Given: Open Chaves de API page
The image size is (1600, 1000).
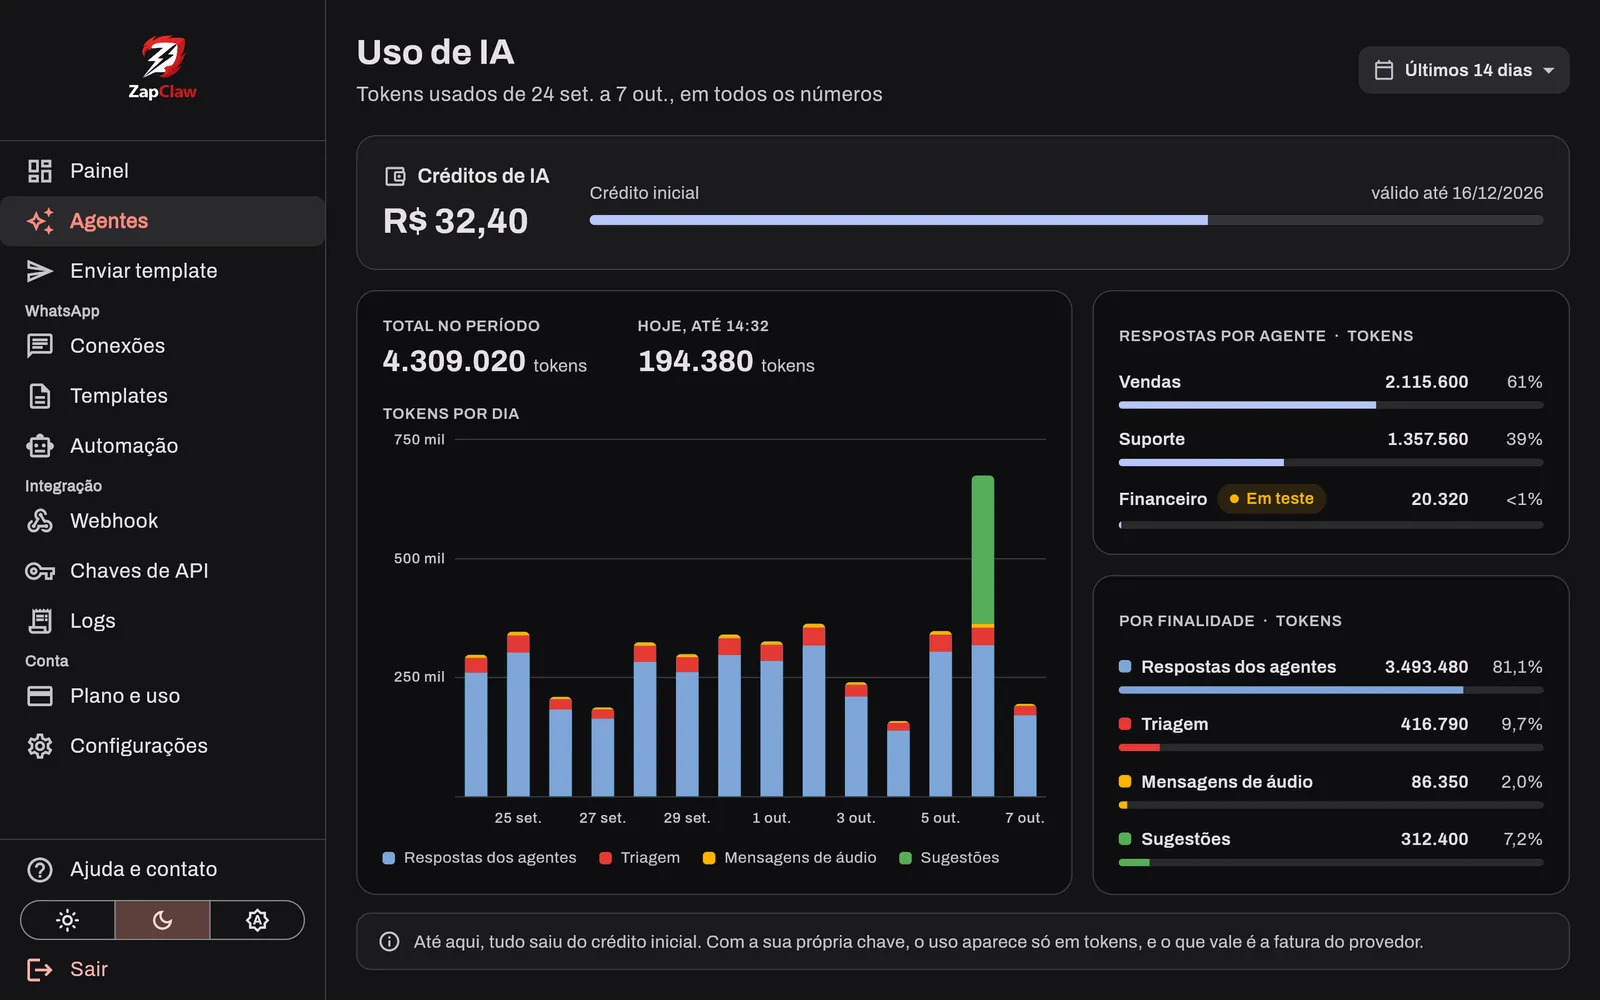Looking at the screenshot, I should pos(162,571).
